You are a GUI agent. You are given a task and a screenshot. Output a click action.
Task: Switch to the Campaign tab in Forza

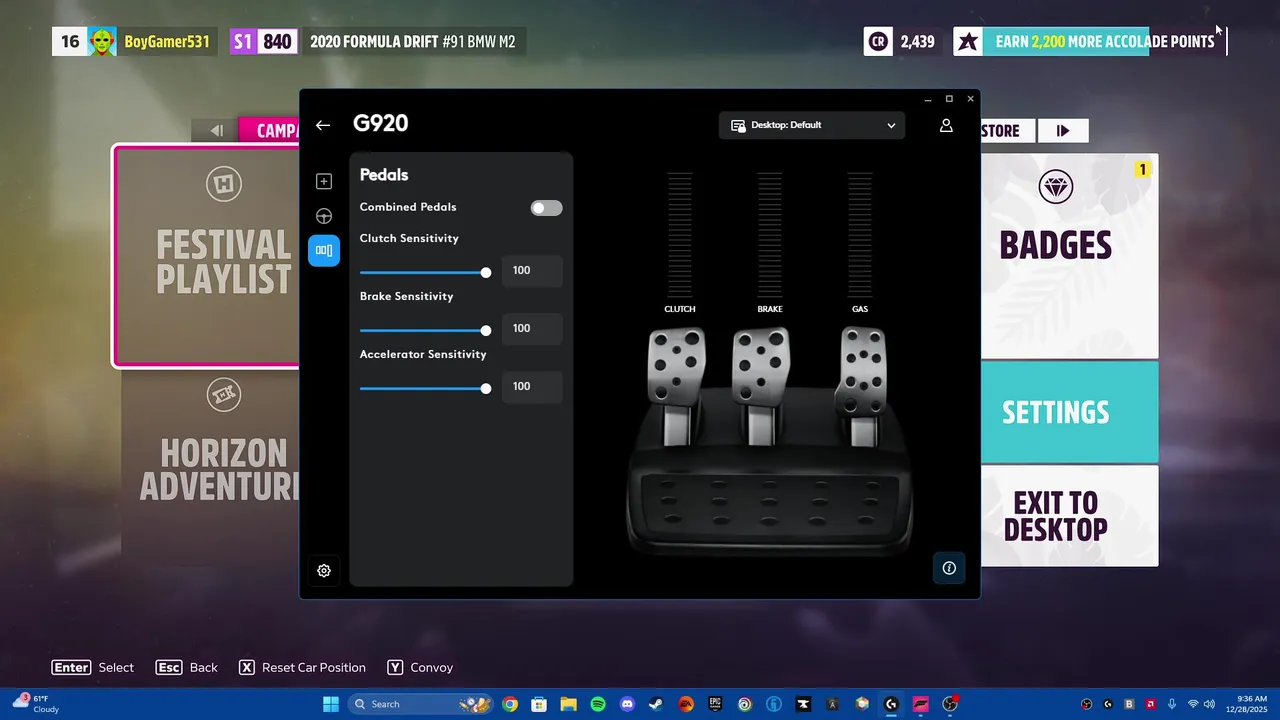[269, 130]
